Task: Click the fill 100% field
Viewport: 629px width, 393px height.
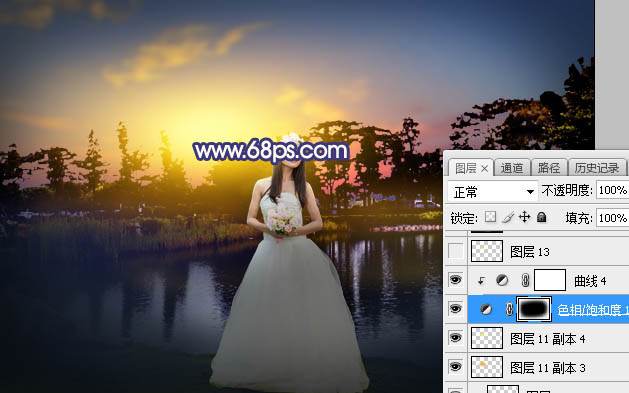Action: 612,218
